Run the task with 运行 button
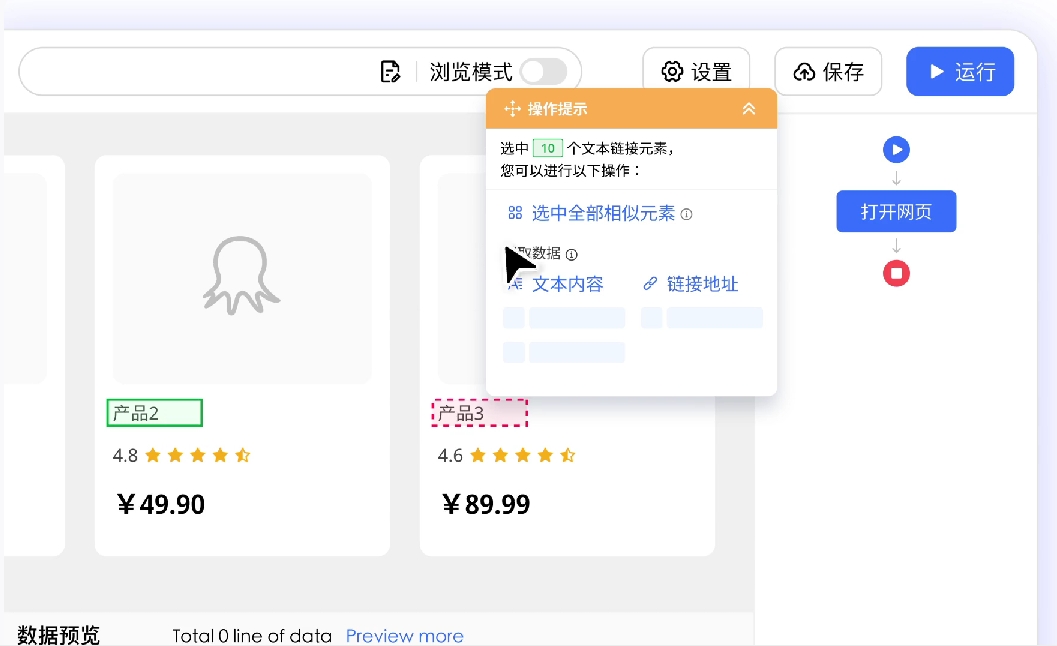The width and height of the screenshot is (1057, 646). click(960, 71)
